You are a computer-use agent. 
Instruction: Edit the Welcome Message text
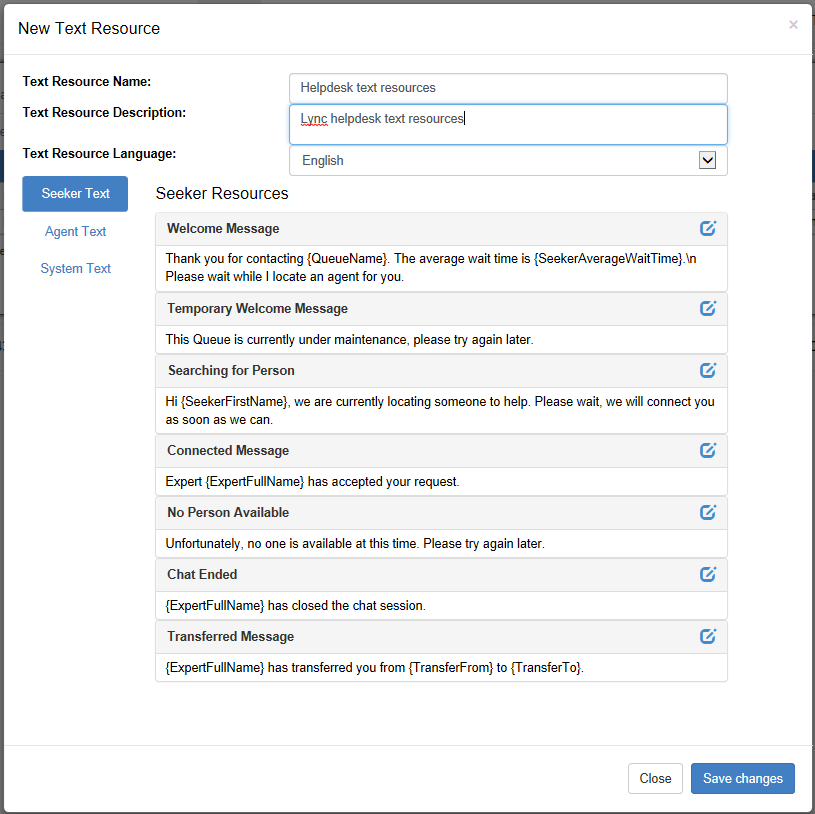point(707,228)
